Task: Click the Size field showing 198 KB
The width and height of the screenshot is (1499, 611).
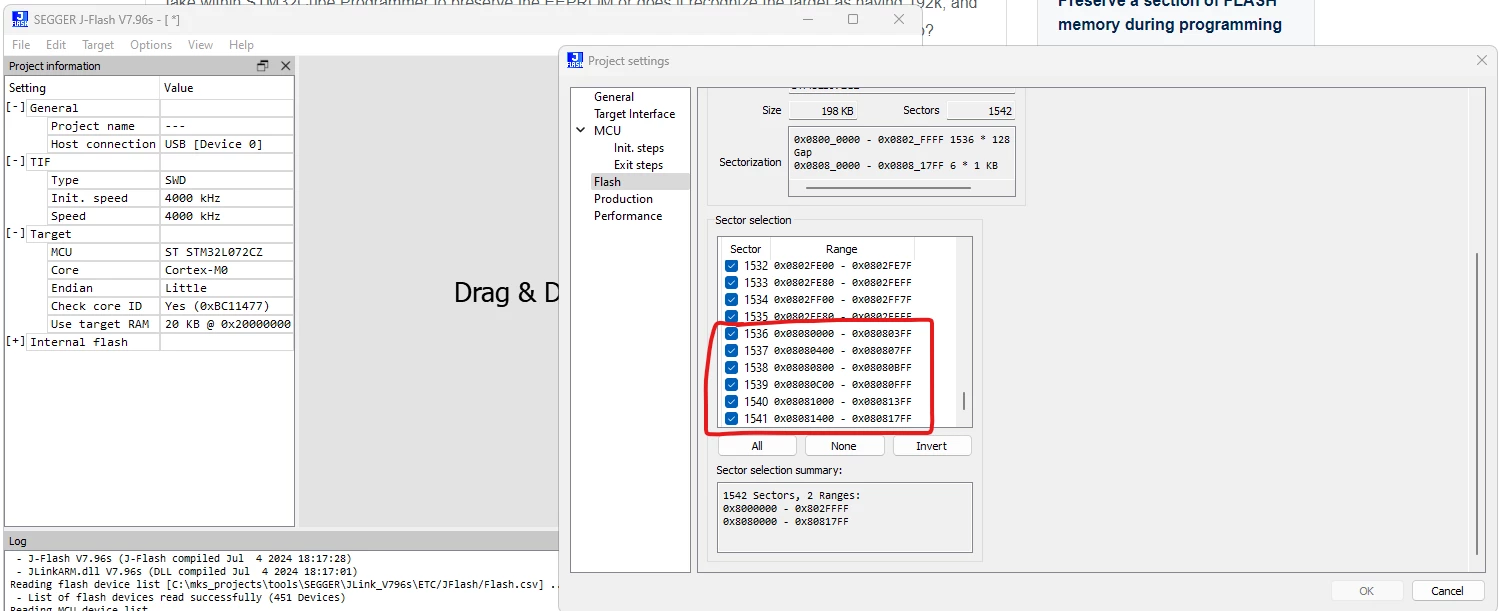Action: [x=823, y=111]
